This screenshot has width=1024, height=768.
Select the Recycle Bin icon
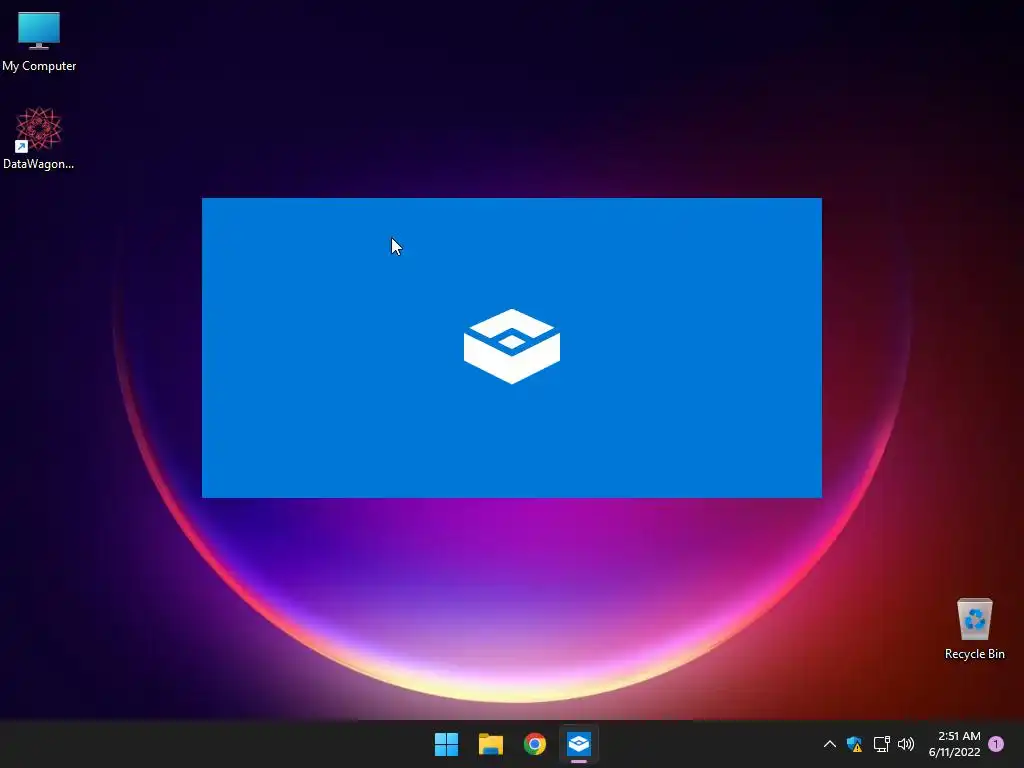pyautogui.click(x=974, y=629)
